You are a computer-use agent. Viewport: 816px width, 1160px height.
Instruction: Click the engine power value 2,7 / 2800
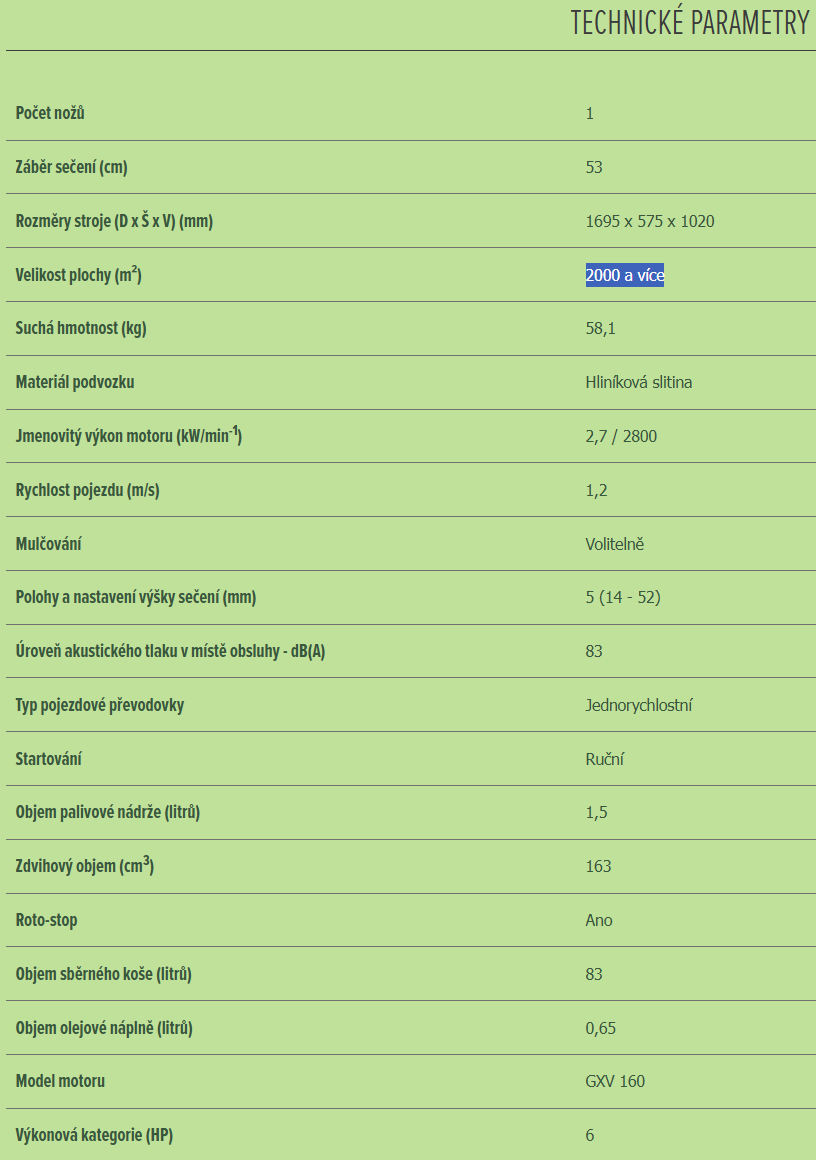(621, 436)
